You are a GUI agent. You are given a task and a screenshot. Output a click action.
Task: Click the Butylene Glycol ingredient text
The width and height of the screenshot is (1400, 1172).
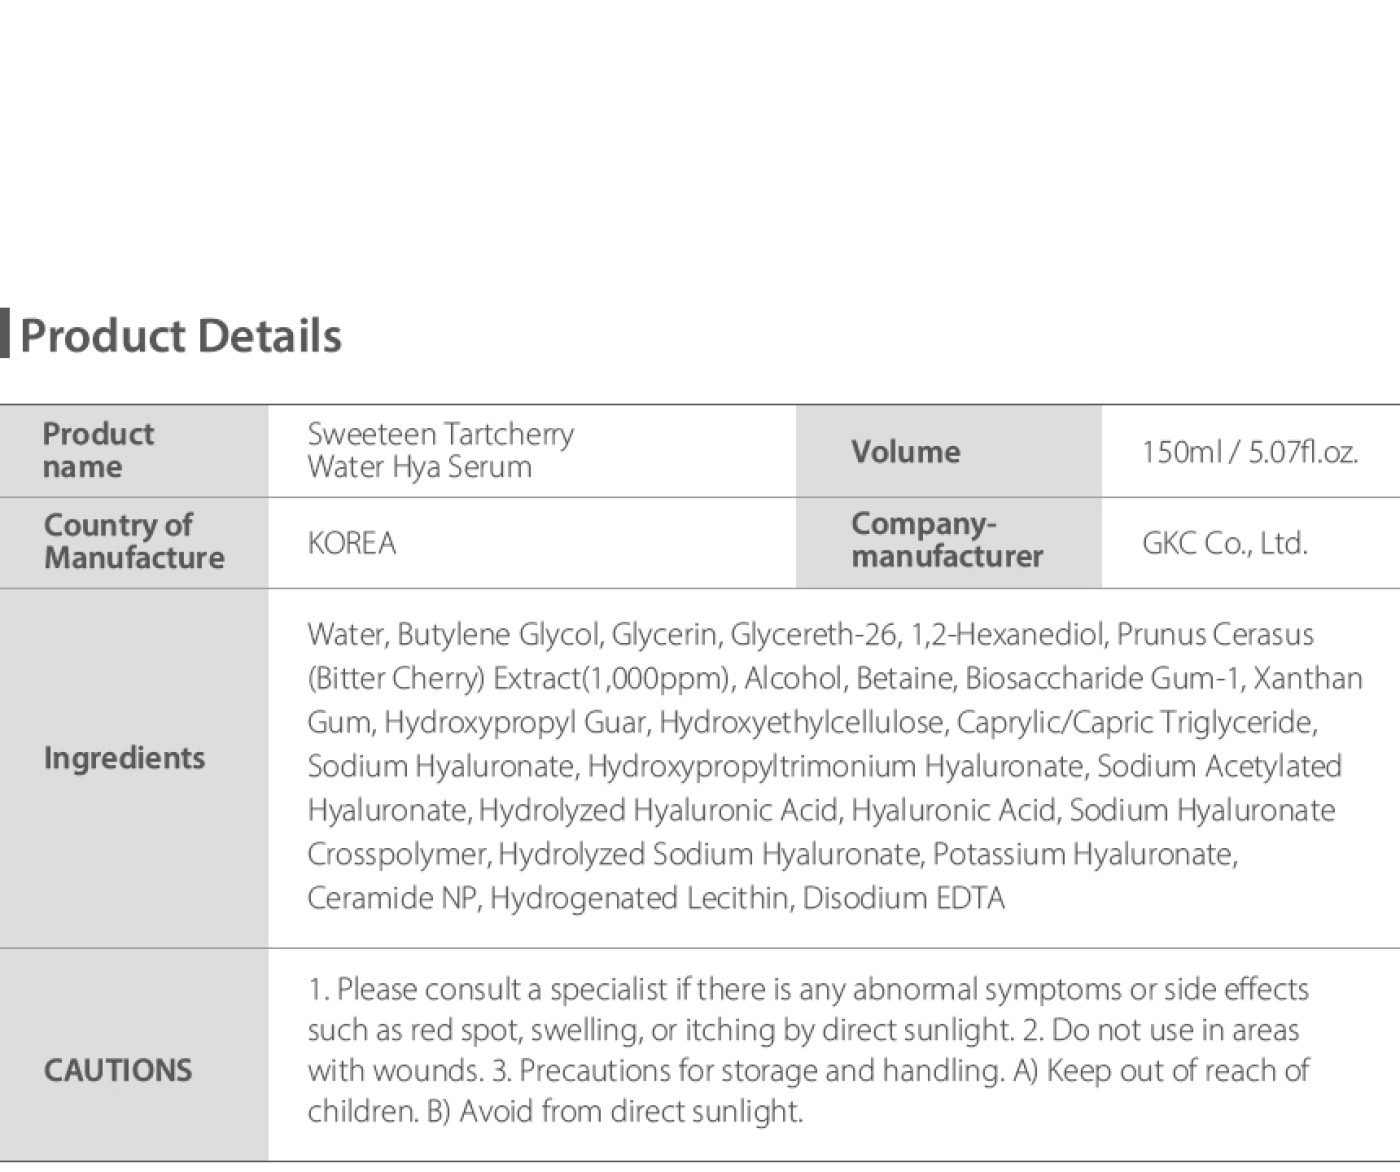click(497, 634)
